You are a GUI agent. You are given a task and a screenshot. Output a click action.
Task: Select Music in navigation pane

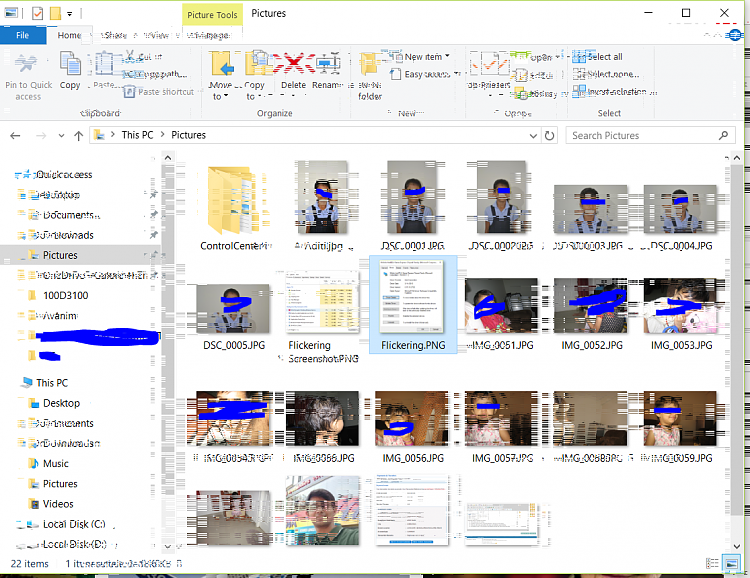tap(55, 463)
